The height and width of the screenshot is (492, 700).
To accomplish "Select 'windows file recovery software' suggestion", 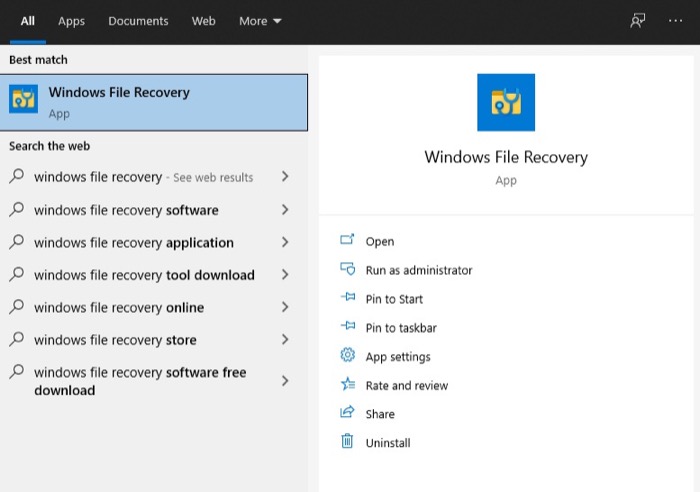I will (154, 210).
